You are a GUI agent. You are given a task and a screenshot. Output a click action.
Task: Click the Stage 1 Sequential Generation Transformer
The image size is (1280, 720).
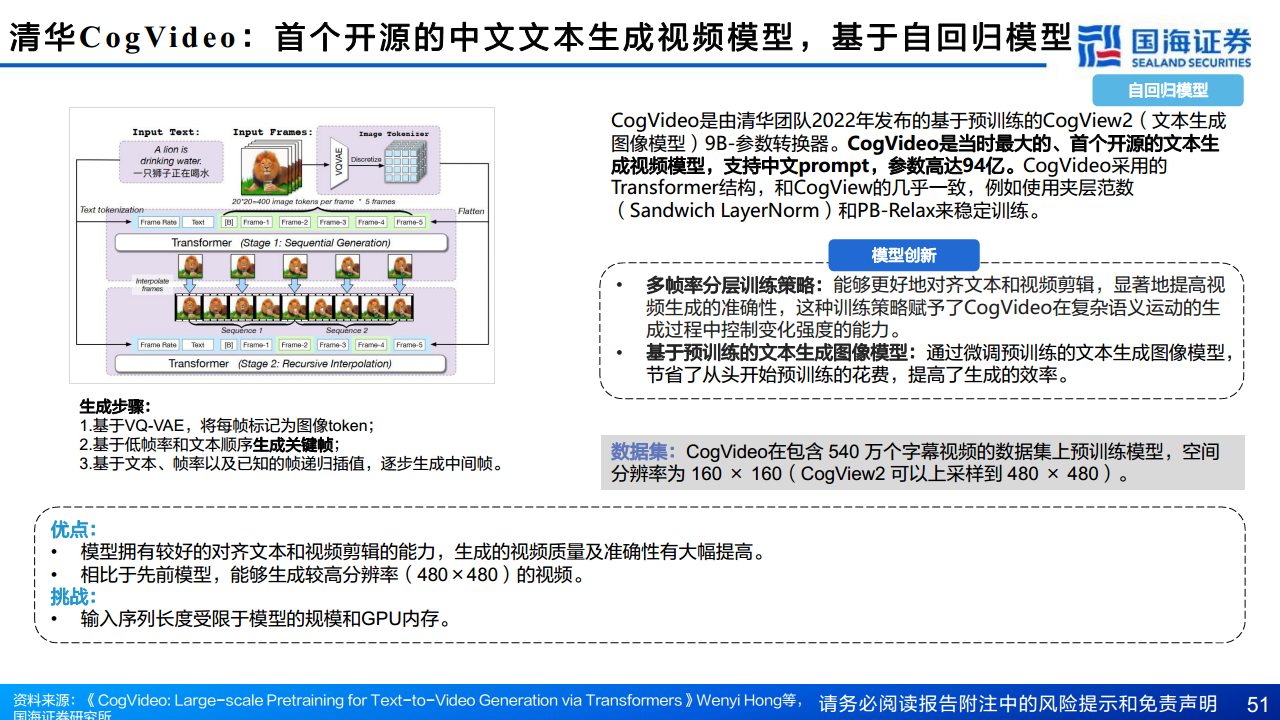tap(281, 243)
